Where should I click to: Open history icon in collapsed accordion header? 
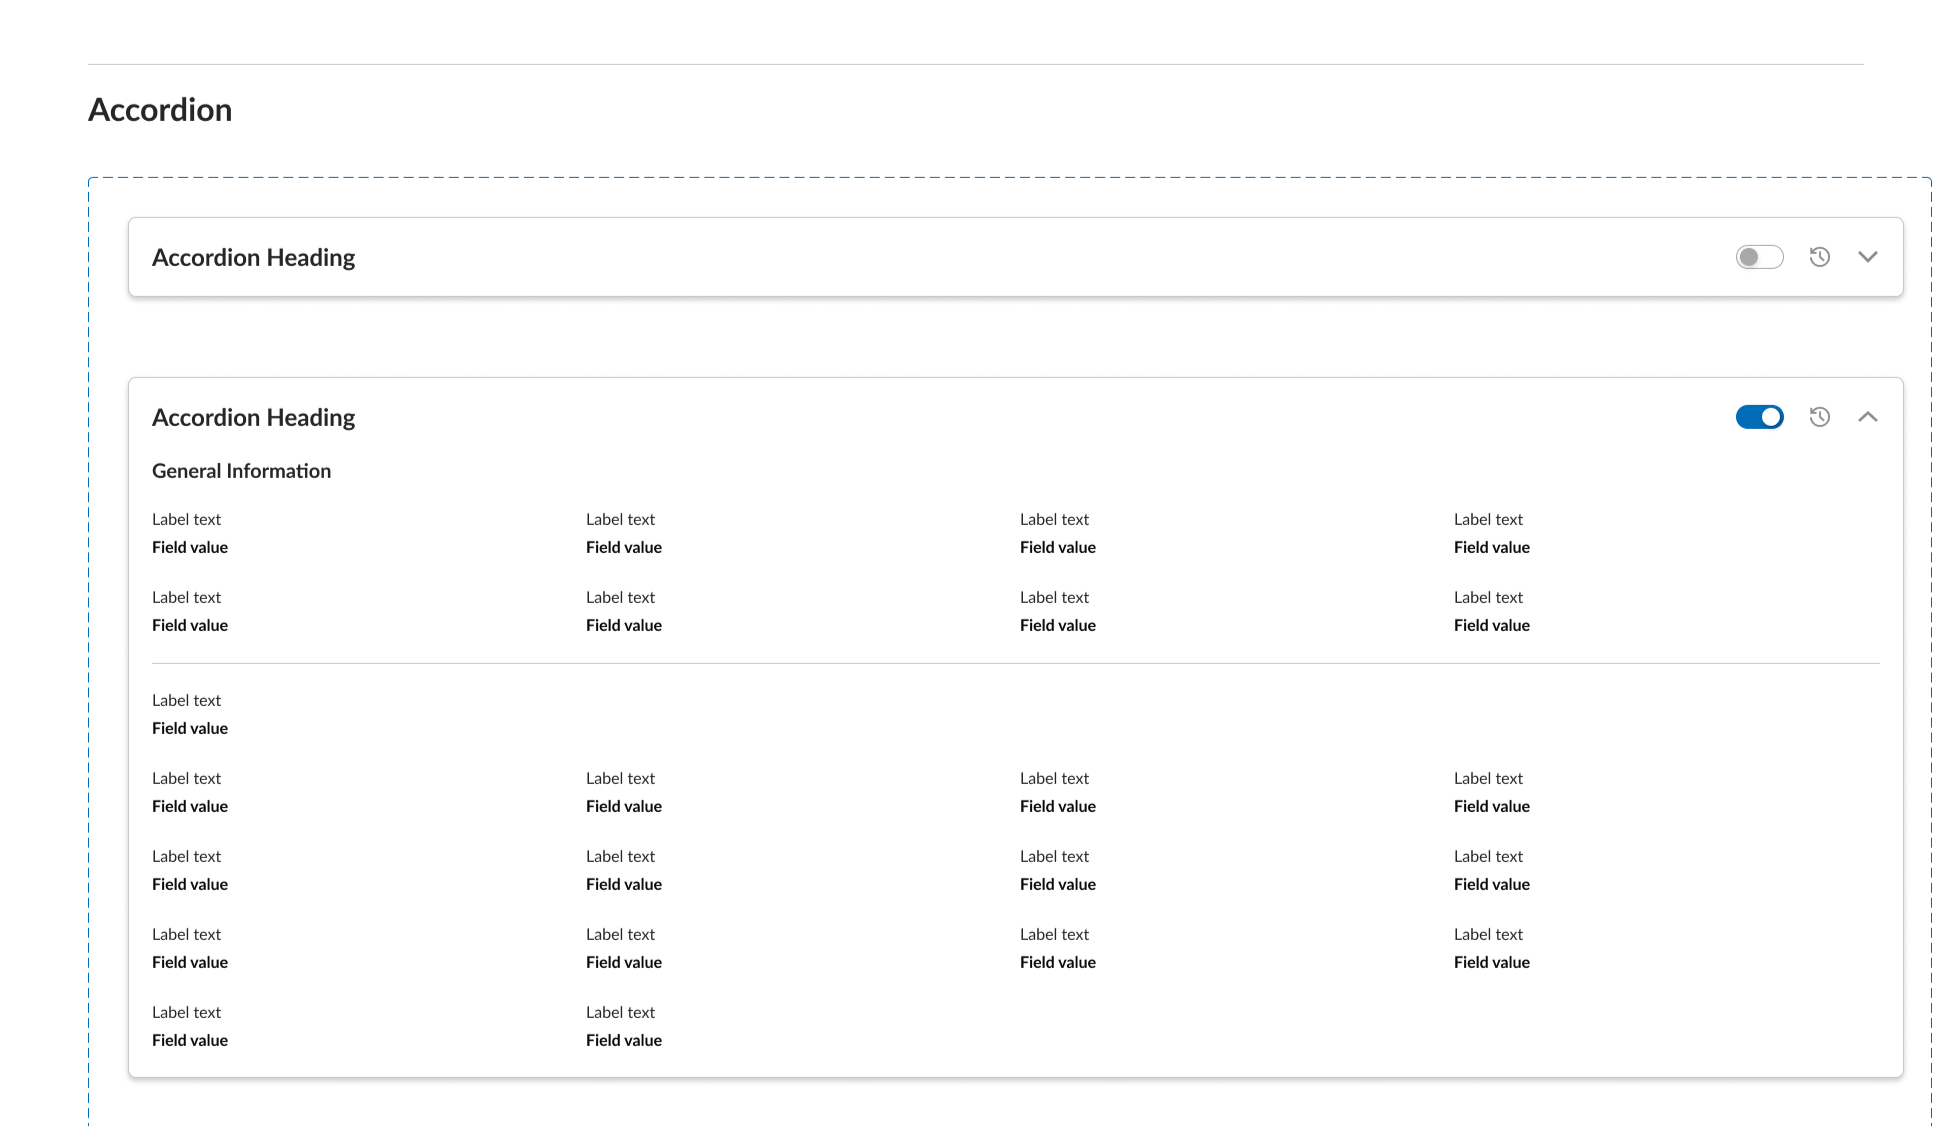(1819, 257)
